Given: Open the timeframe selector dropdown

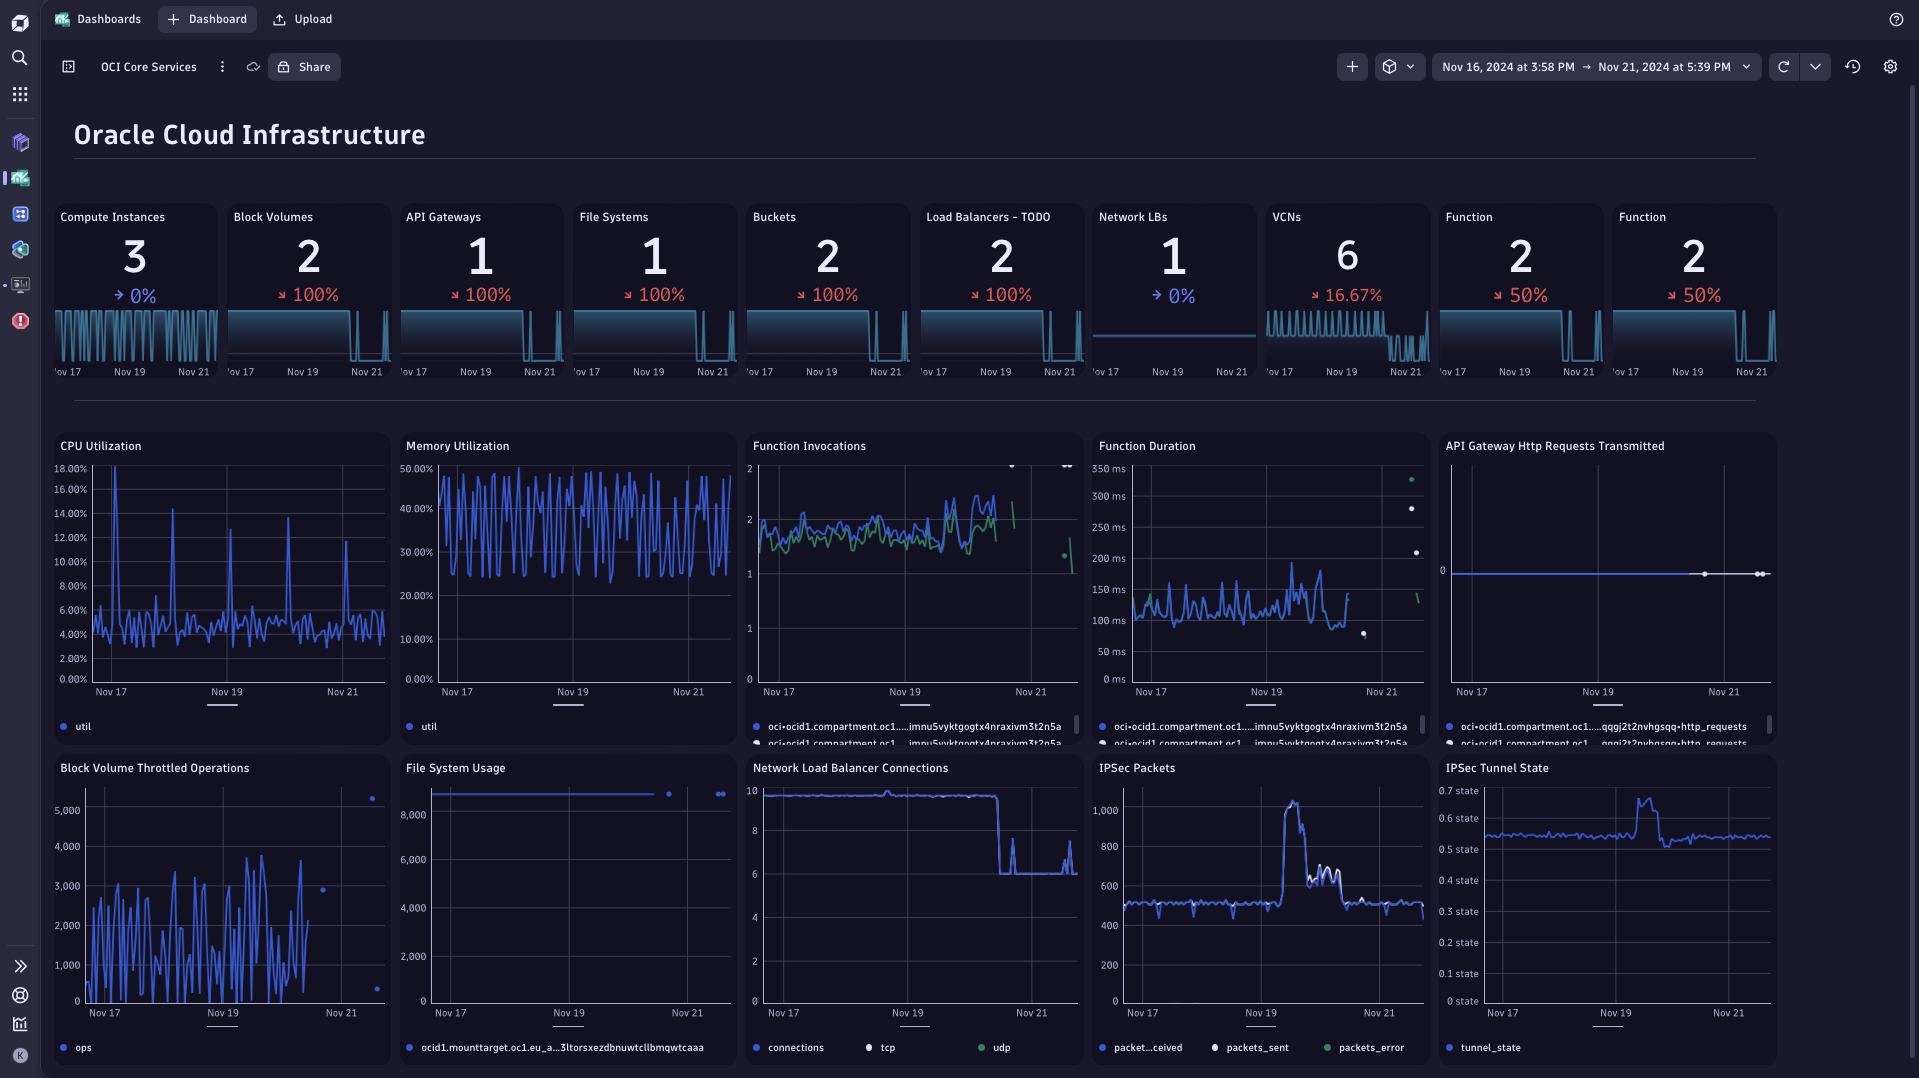Looking at the screenshot, I should click(1596, 67).
